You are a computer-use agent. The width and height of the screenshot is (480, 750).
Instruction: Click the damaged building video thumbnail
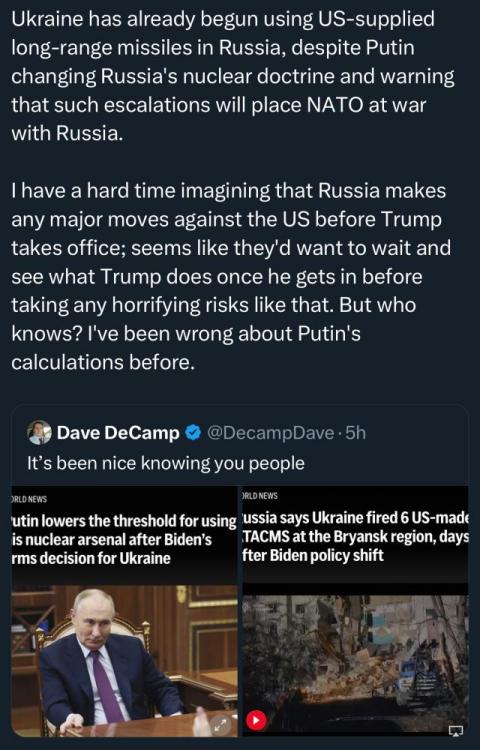[355, 666]
